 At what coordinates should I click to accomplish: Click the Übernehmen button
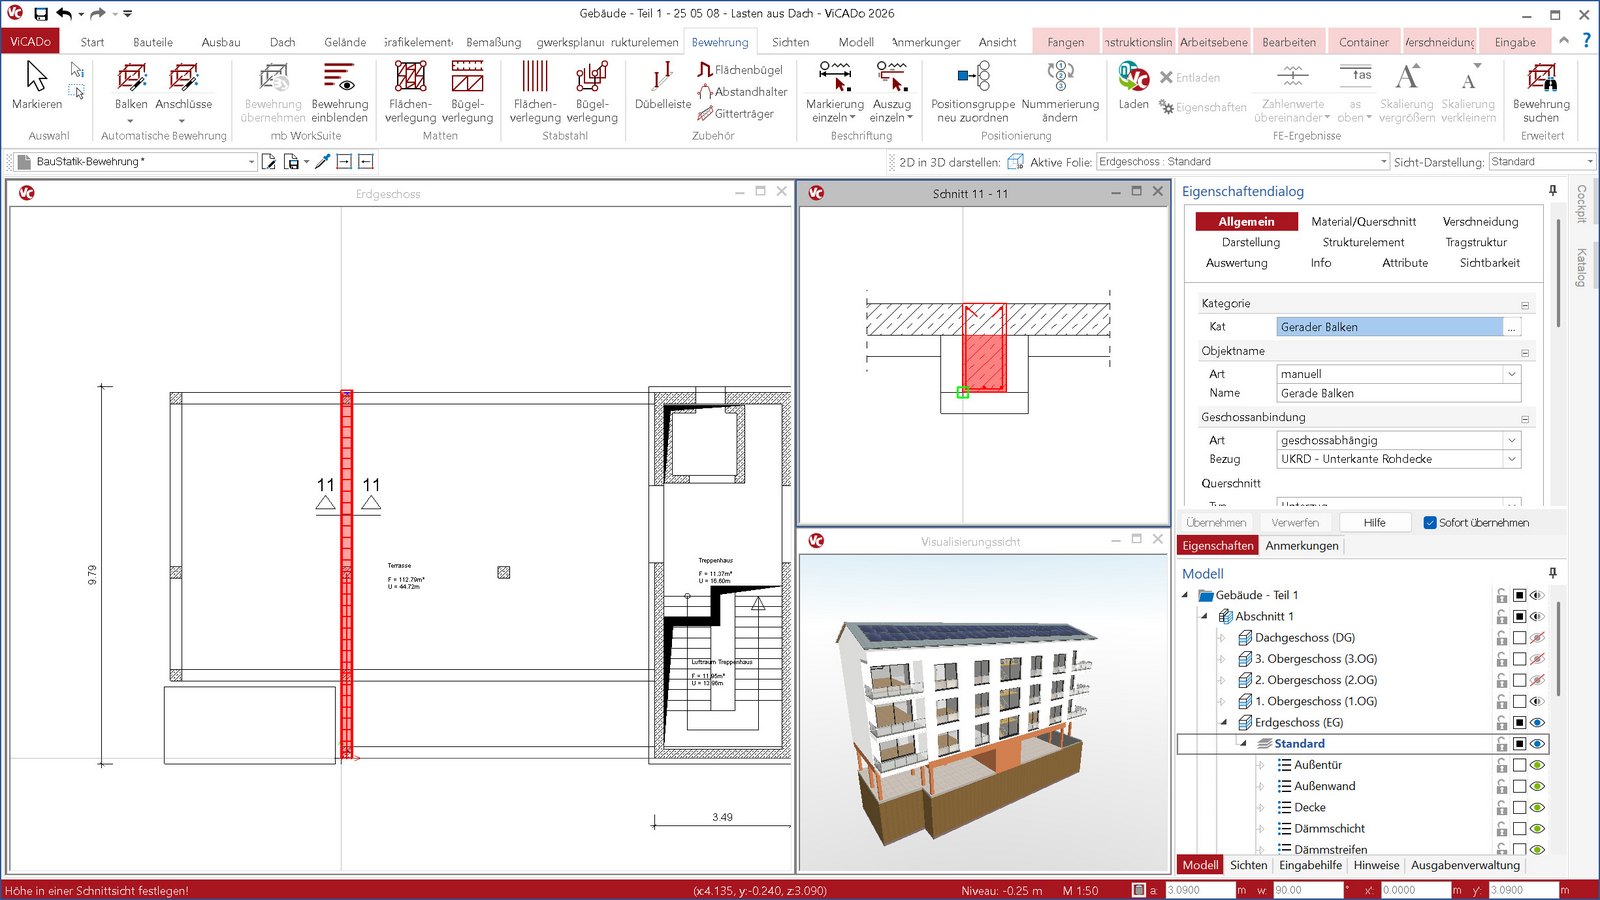[x=1216, y=523]
